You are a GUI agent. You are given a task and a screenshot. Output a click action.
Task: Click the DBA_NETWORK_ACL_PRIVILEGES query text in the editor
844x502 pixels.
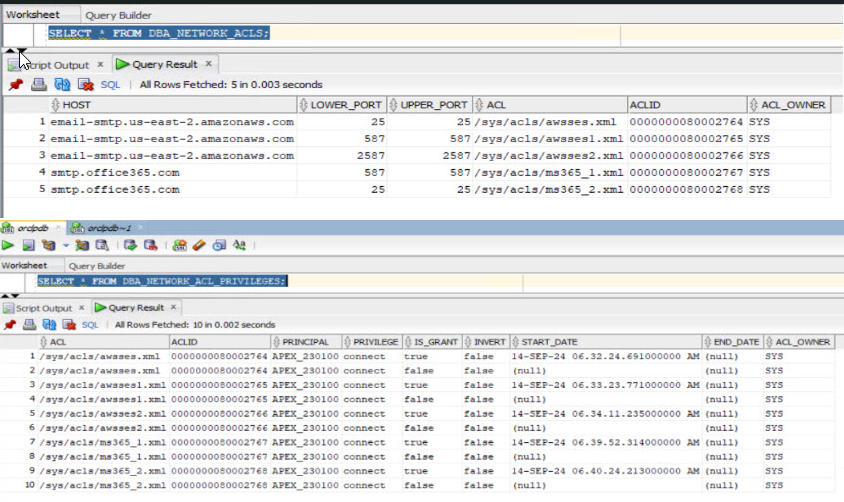(161, 281)
